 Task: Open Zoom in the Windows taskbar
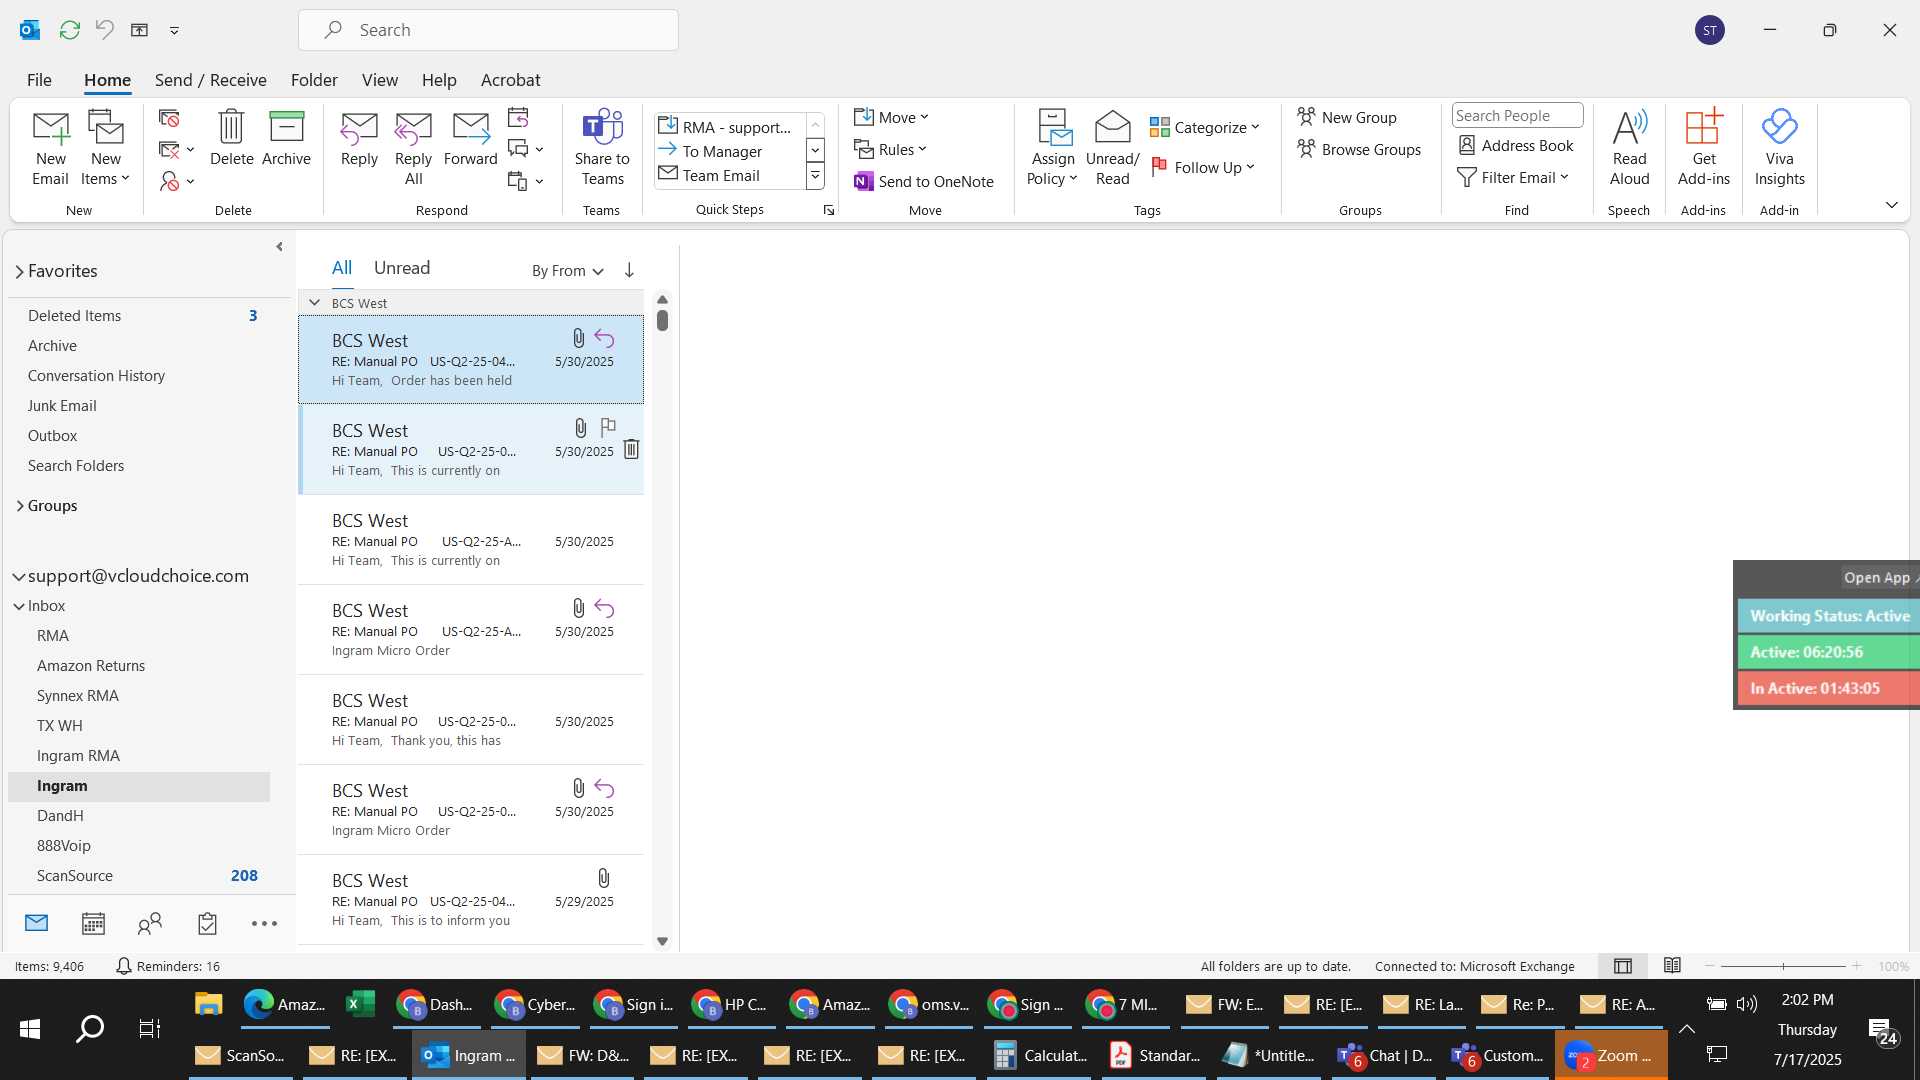(1610, 1055)
